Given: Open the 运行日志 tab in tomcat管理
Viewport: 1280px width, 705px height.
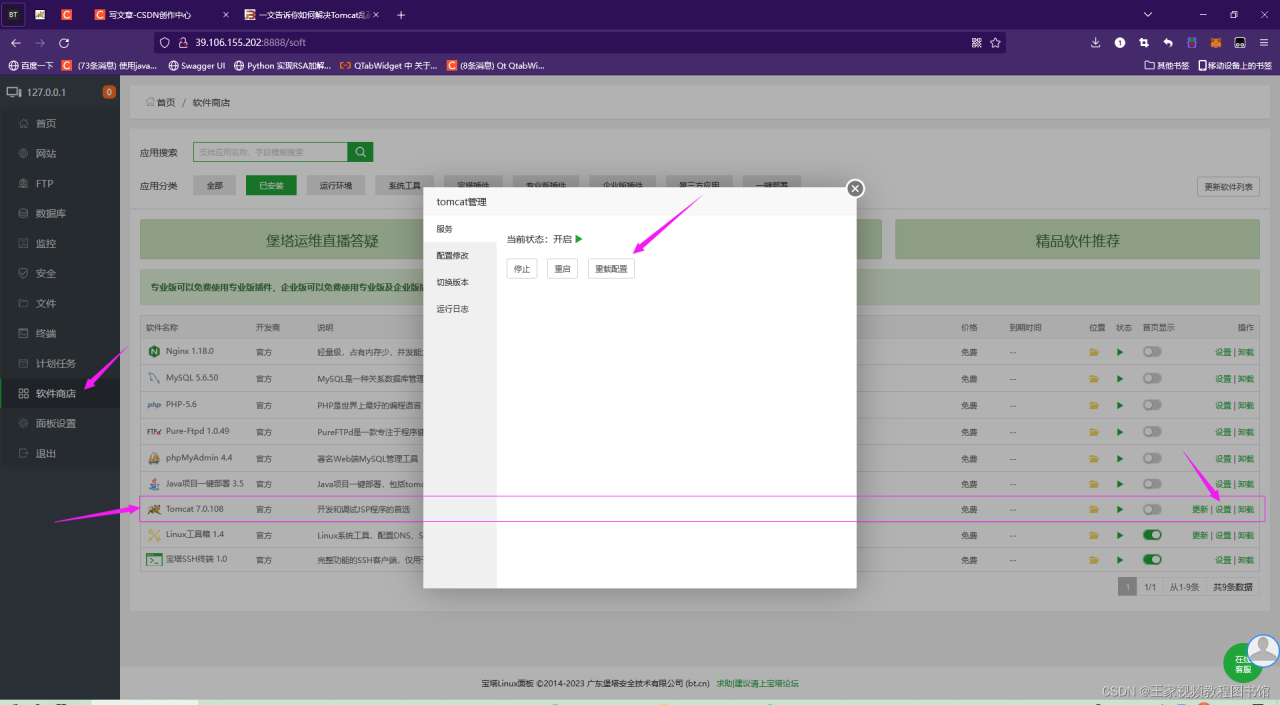Looking at the screenshot, I should [x=452, y=308].
